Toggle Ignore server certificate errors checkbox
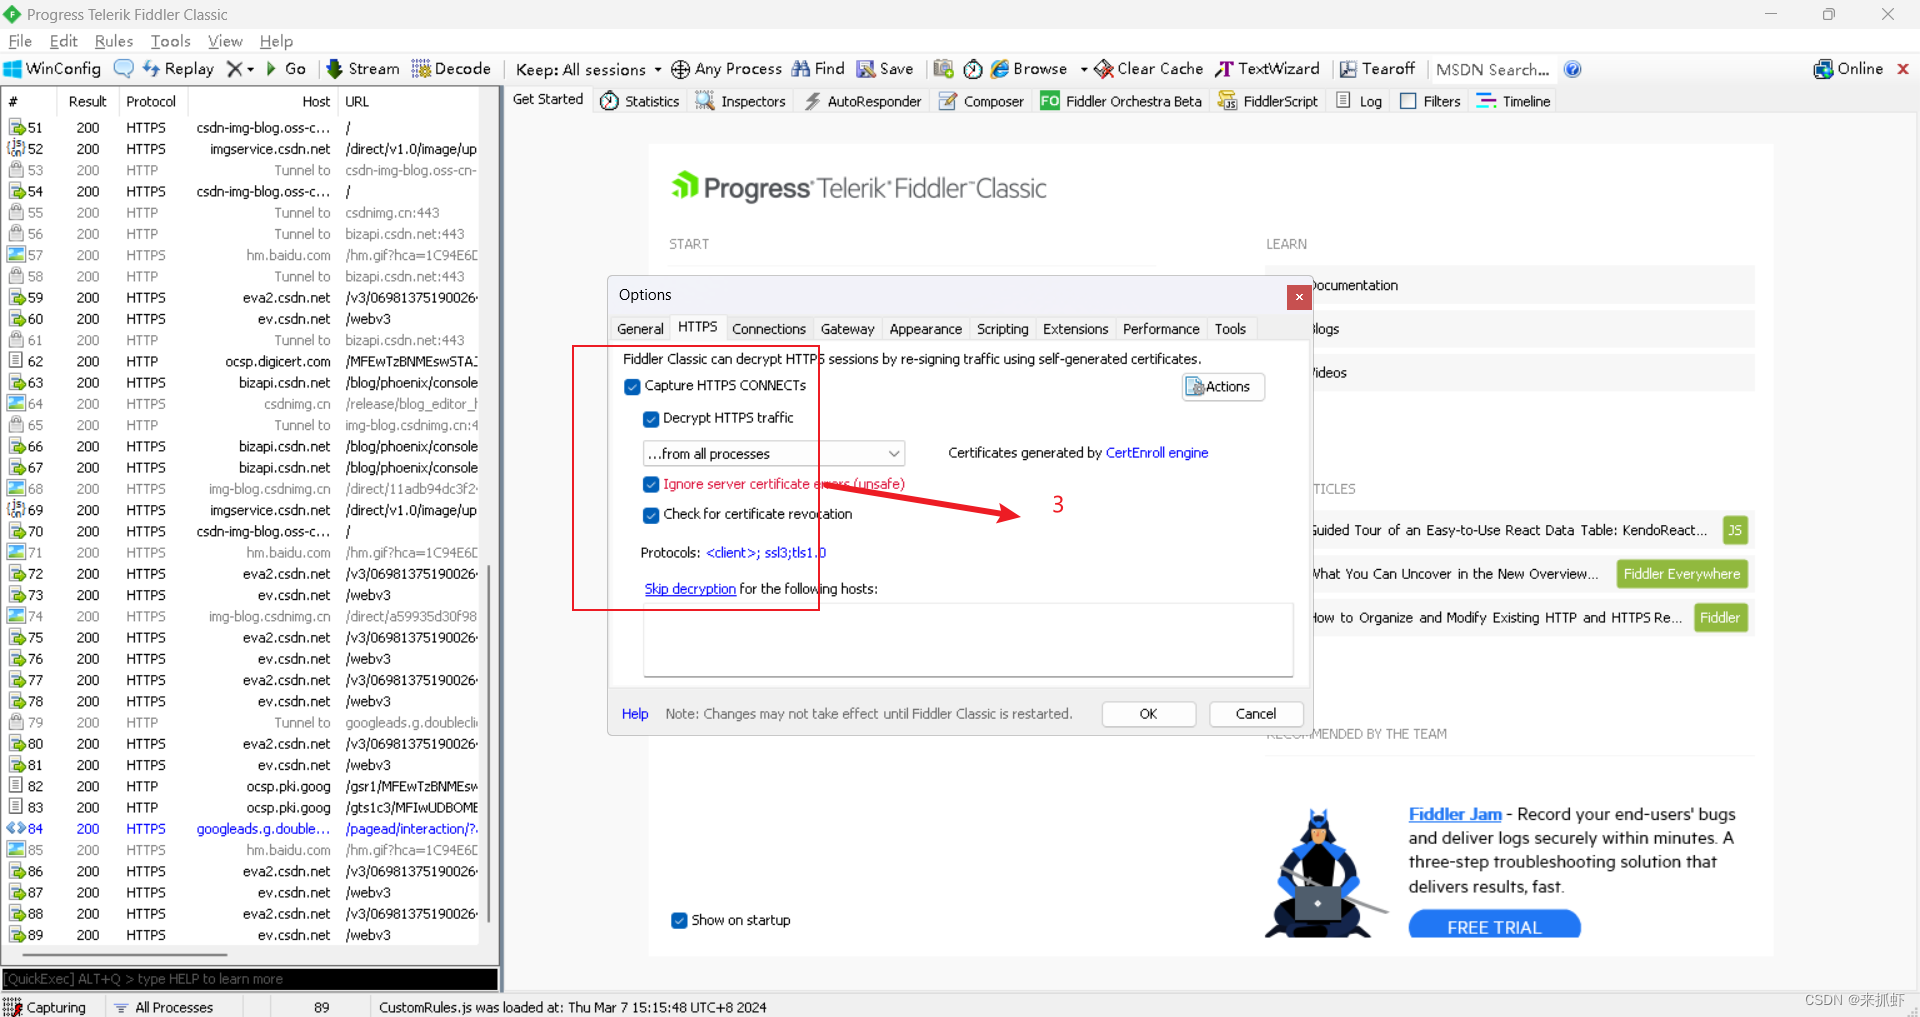Image resolution: width=1920 pixels, height=1017 pixels. click(651, 484)
